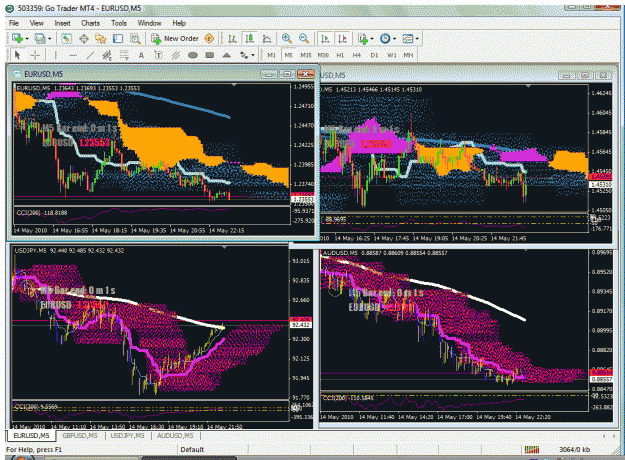Zoom in on the chart
The height and width of the screenshot is (460, 625).
pos(286,38)
